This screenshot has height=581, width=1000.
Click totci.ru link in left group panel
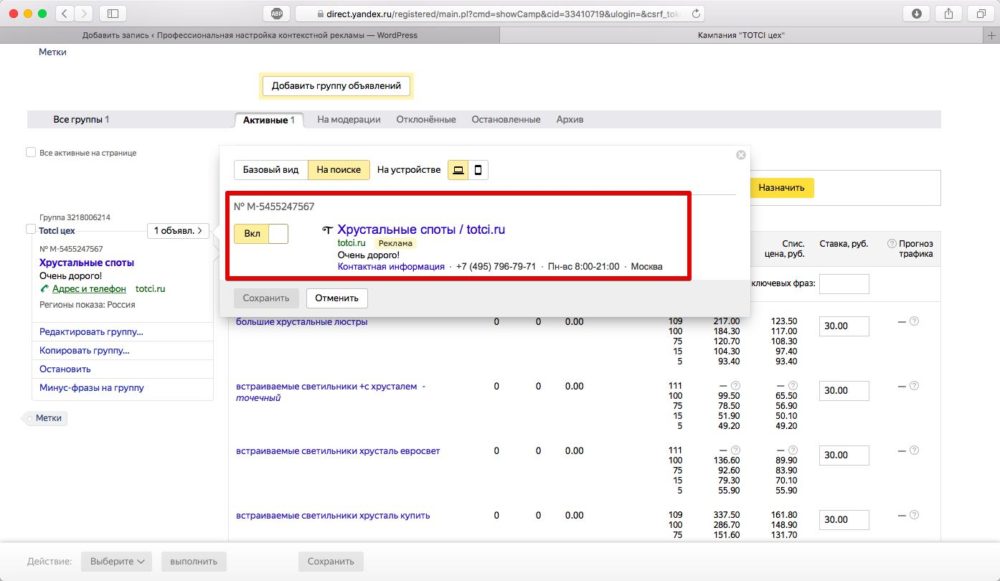150,289
